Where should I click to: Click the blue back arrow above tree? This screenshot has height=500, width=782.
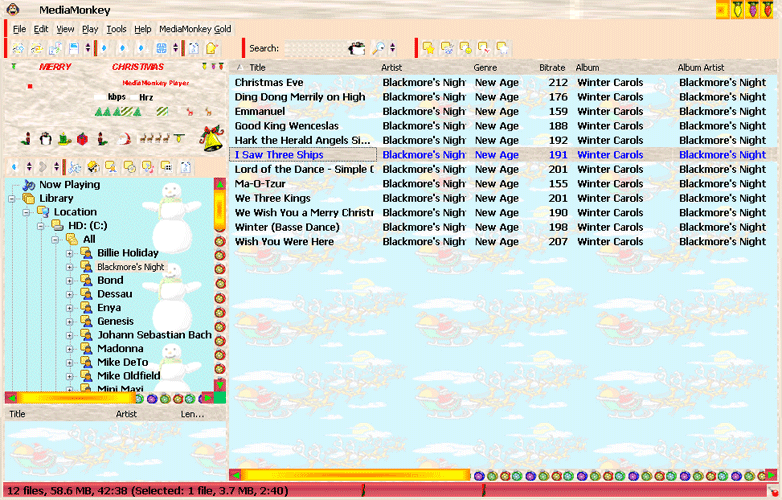click(15, 167)
